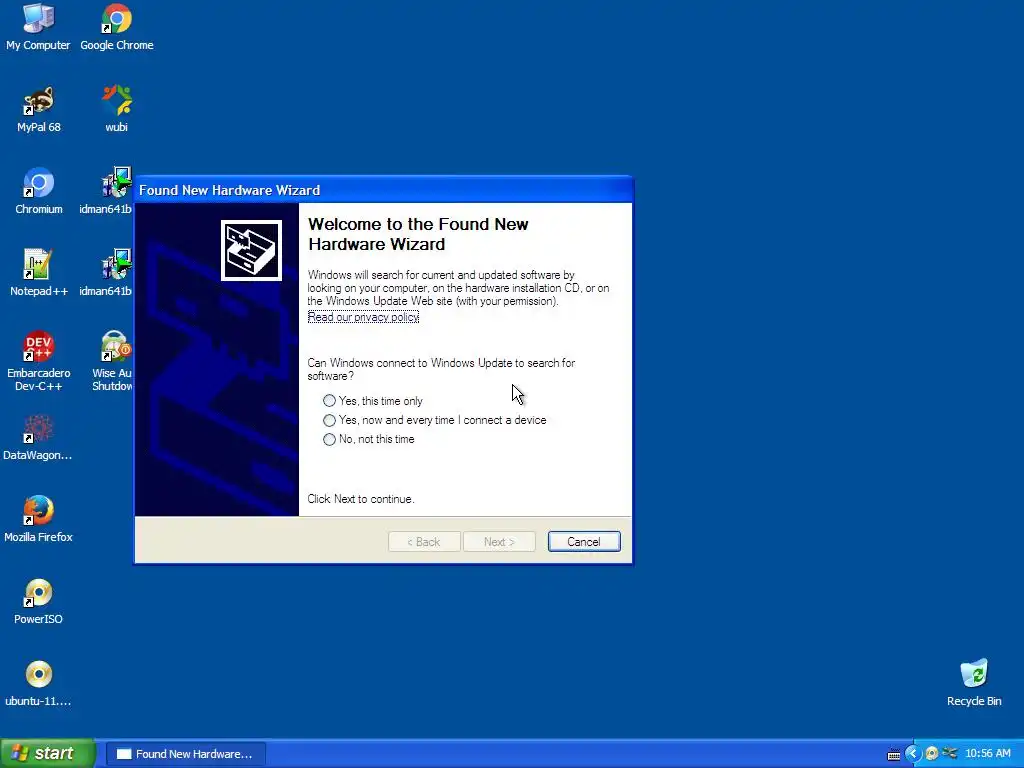Select the MyPal 68 desktop shortcut
Viewport: 1024px width, 768px height.
coord(39,109)
